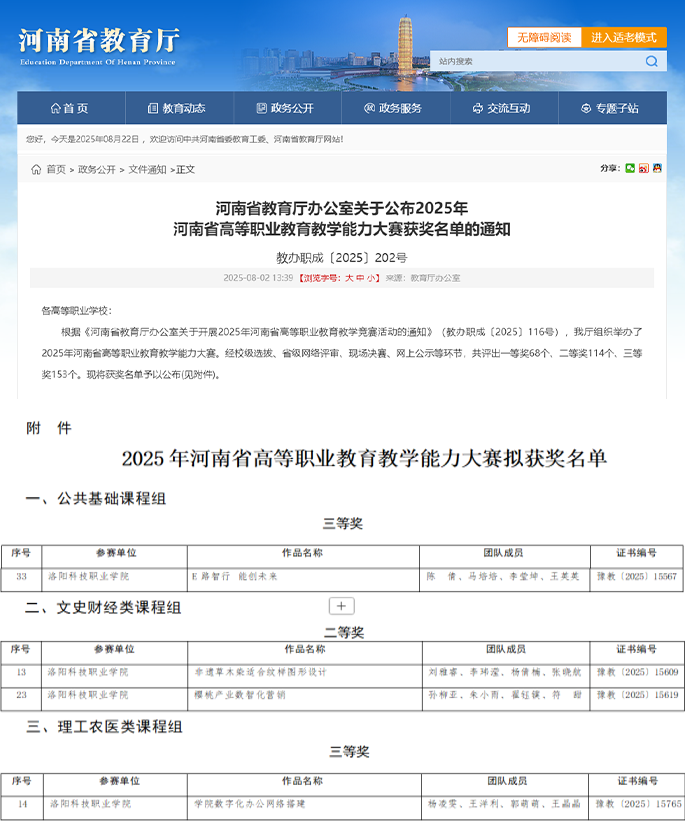Set font size to 中 (medium)
685x827 pixels.
pyautogui.click(x=360, y=278)
